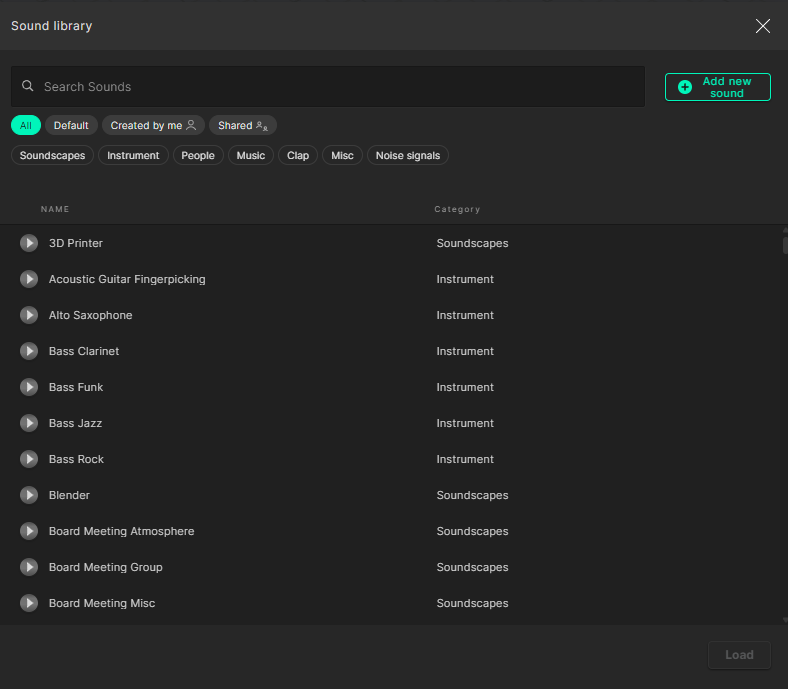Viewport: 788px width, 689px height.
Task: Focus the Search Sounds field
Action: click(328, 86)
